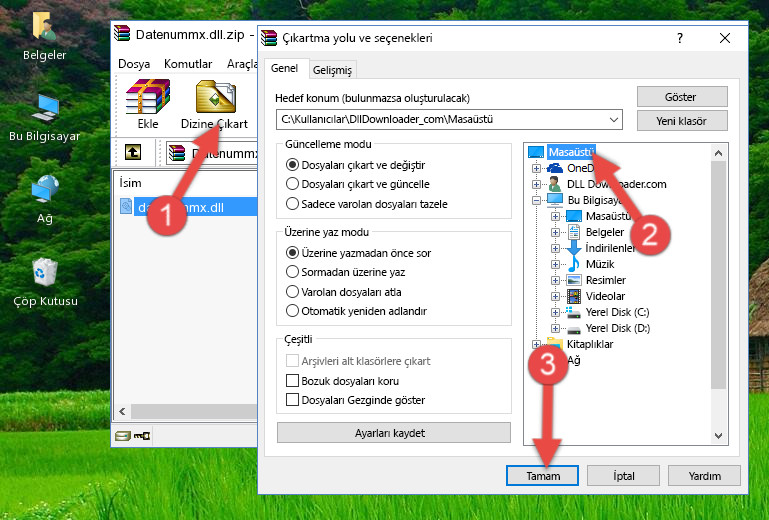This screenshot has width=769, height=520.
Task: Go up one folder level in WinRAR
Action: (x=133, y=152)
